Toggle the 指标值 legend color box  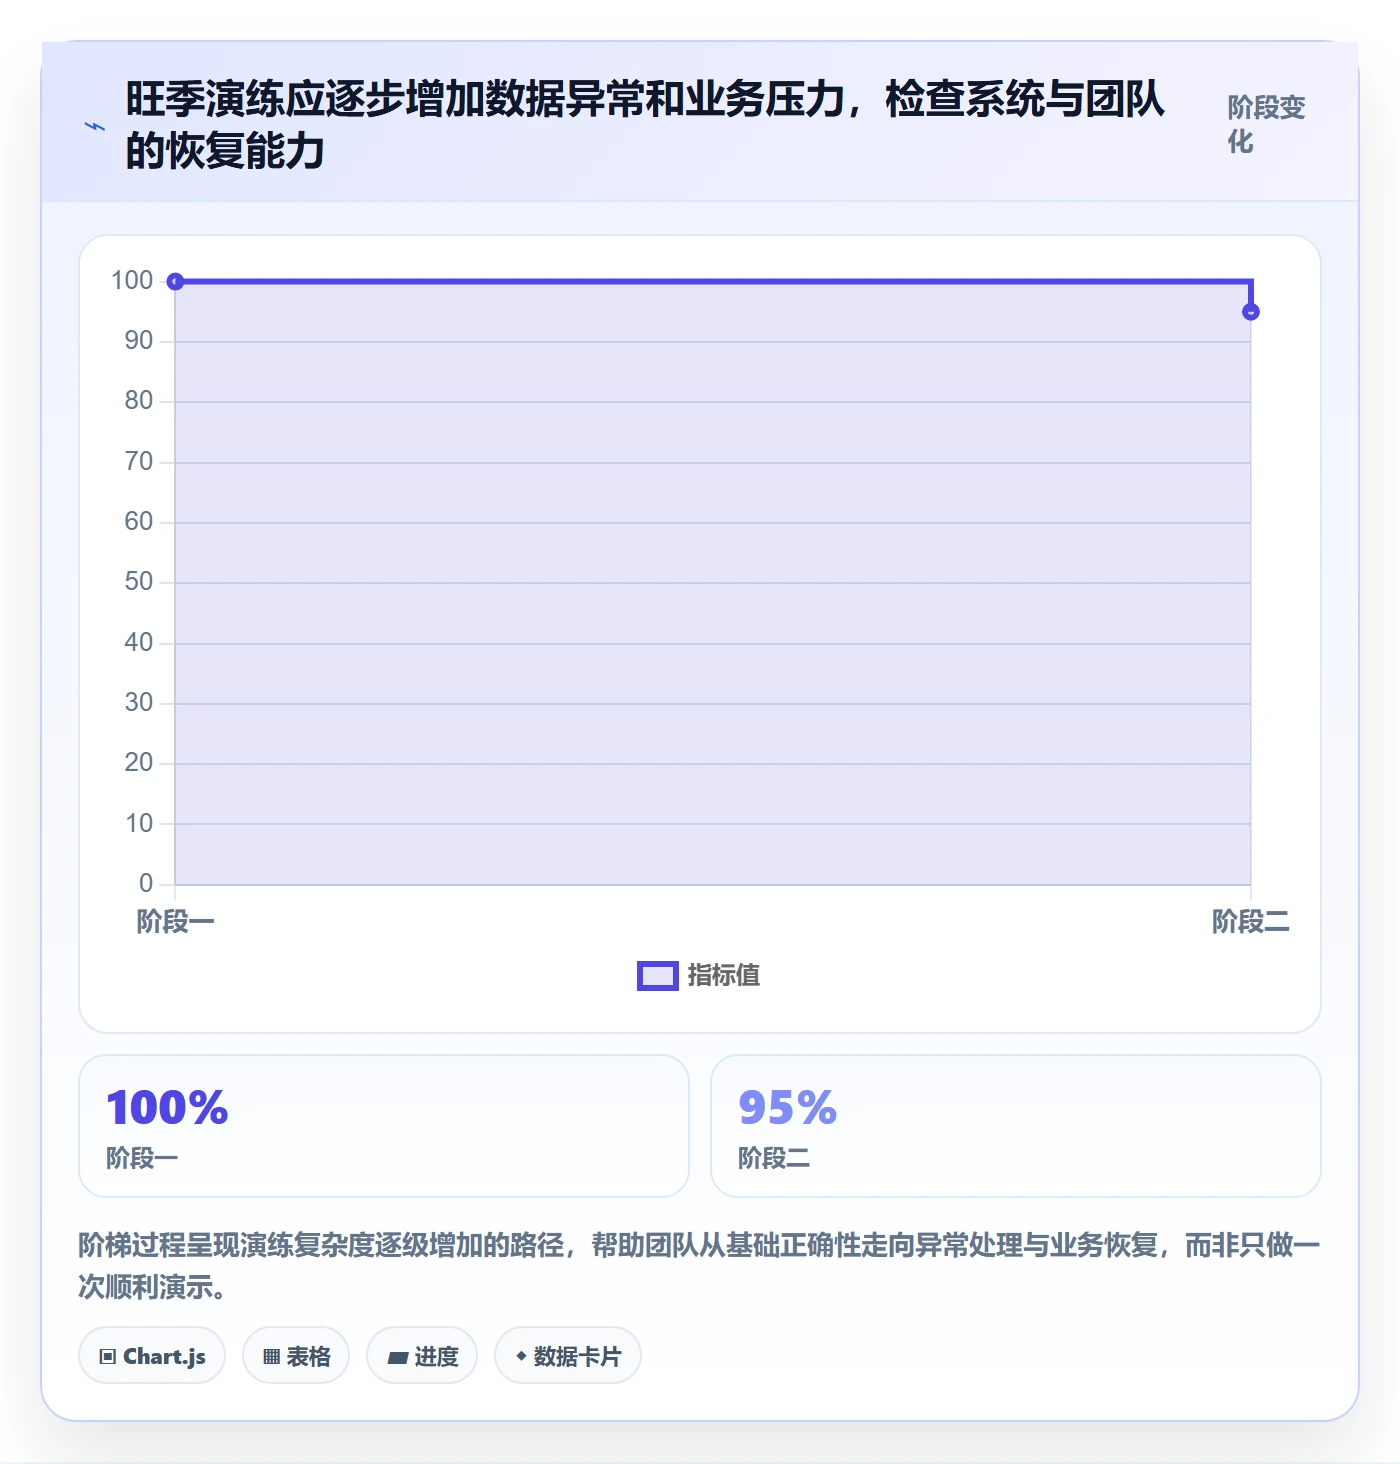click(x=657, y=976)
